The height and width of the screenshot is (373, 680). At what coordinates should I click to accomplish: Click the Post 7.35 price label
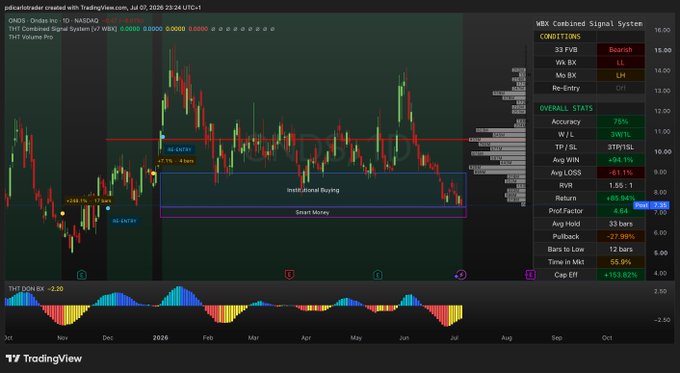click(651, 205)
